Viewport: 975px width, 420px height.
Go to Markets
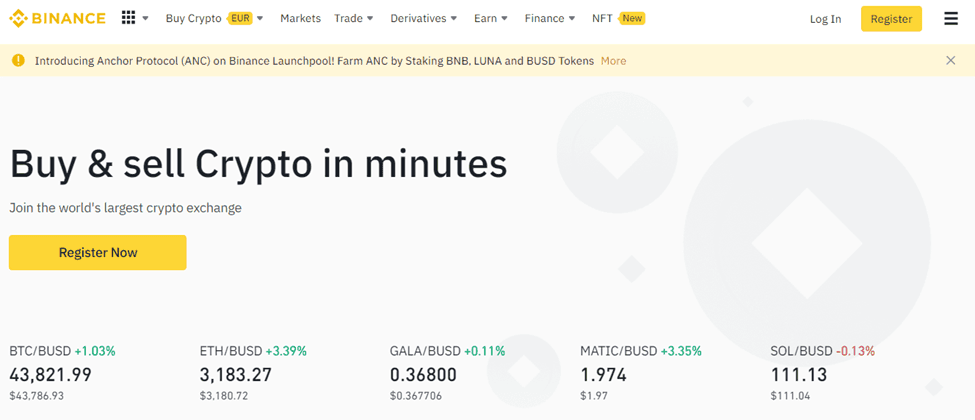[300, 19]
